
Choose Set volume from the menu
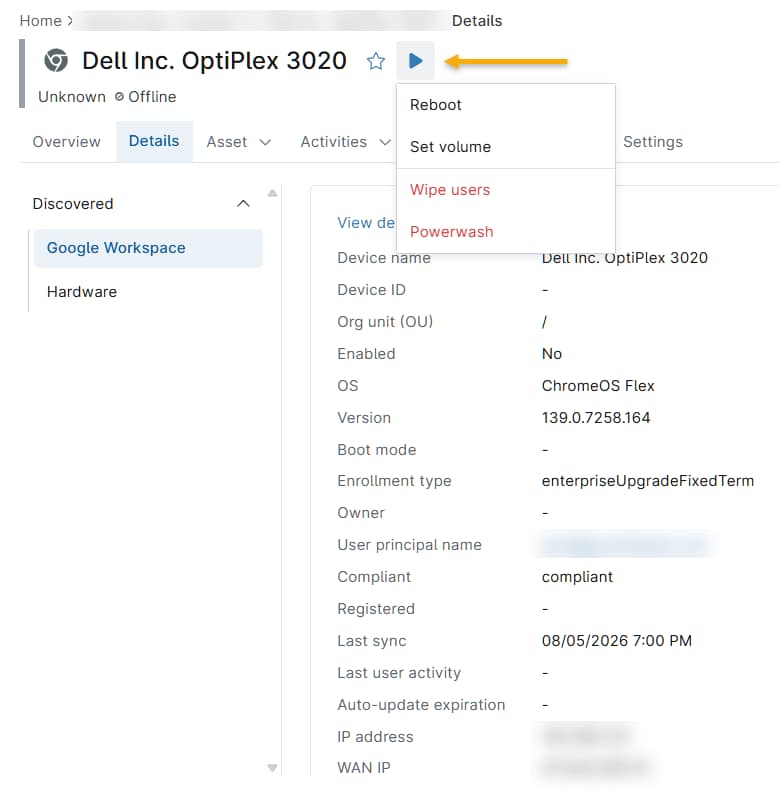[x=506, y=147]
